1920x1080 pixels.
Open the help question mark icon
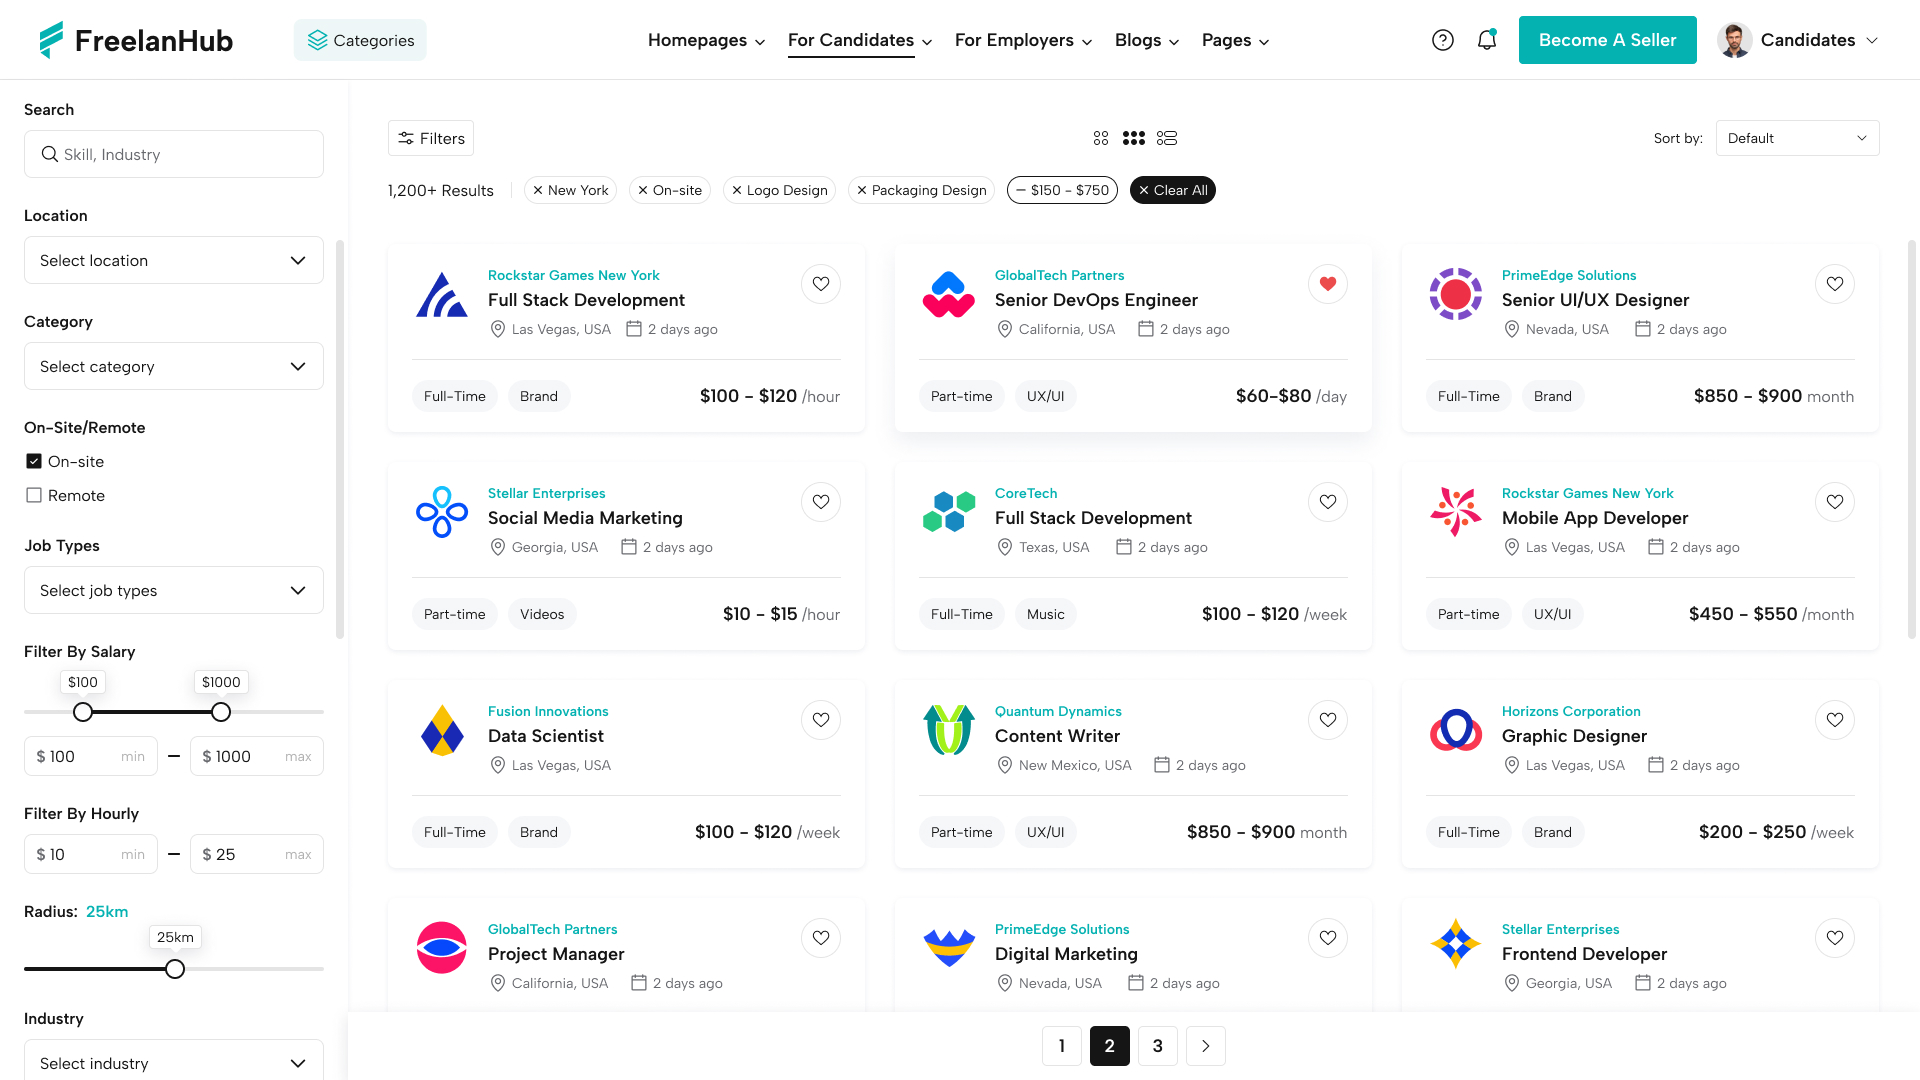click(1443, 40)
